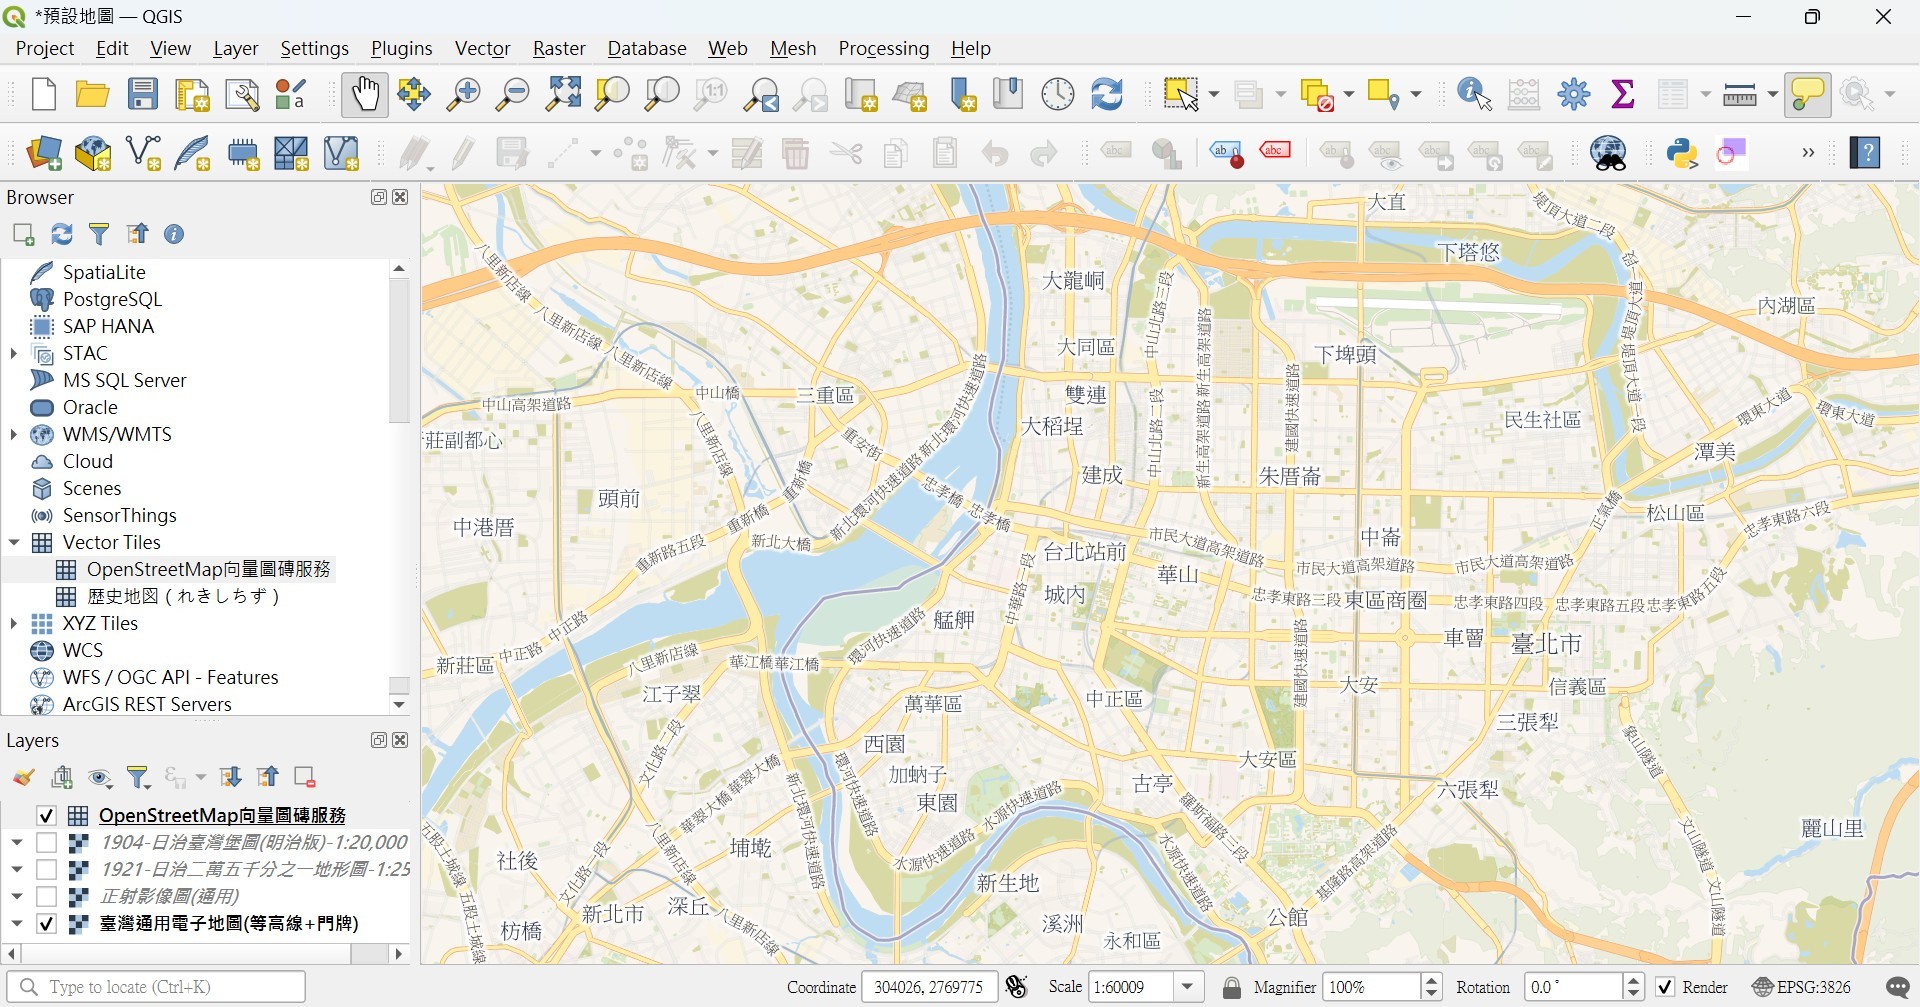
Task: Toggle the Render checkbox in status bar
Action: 1664,986
